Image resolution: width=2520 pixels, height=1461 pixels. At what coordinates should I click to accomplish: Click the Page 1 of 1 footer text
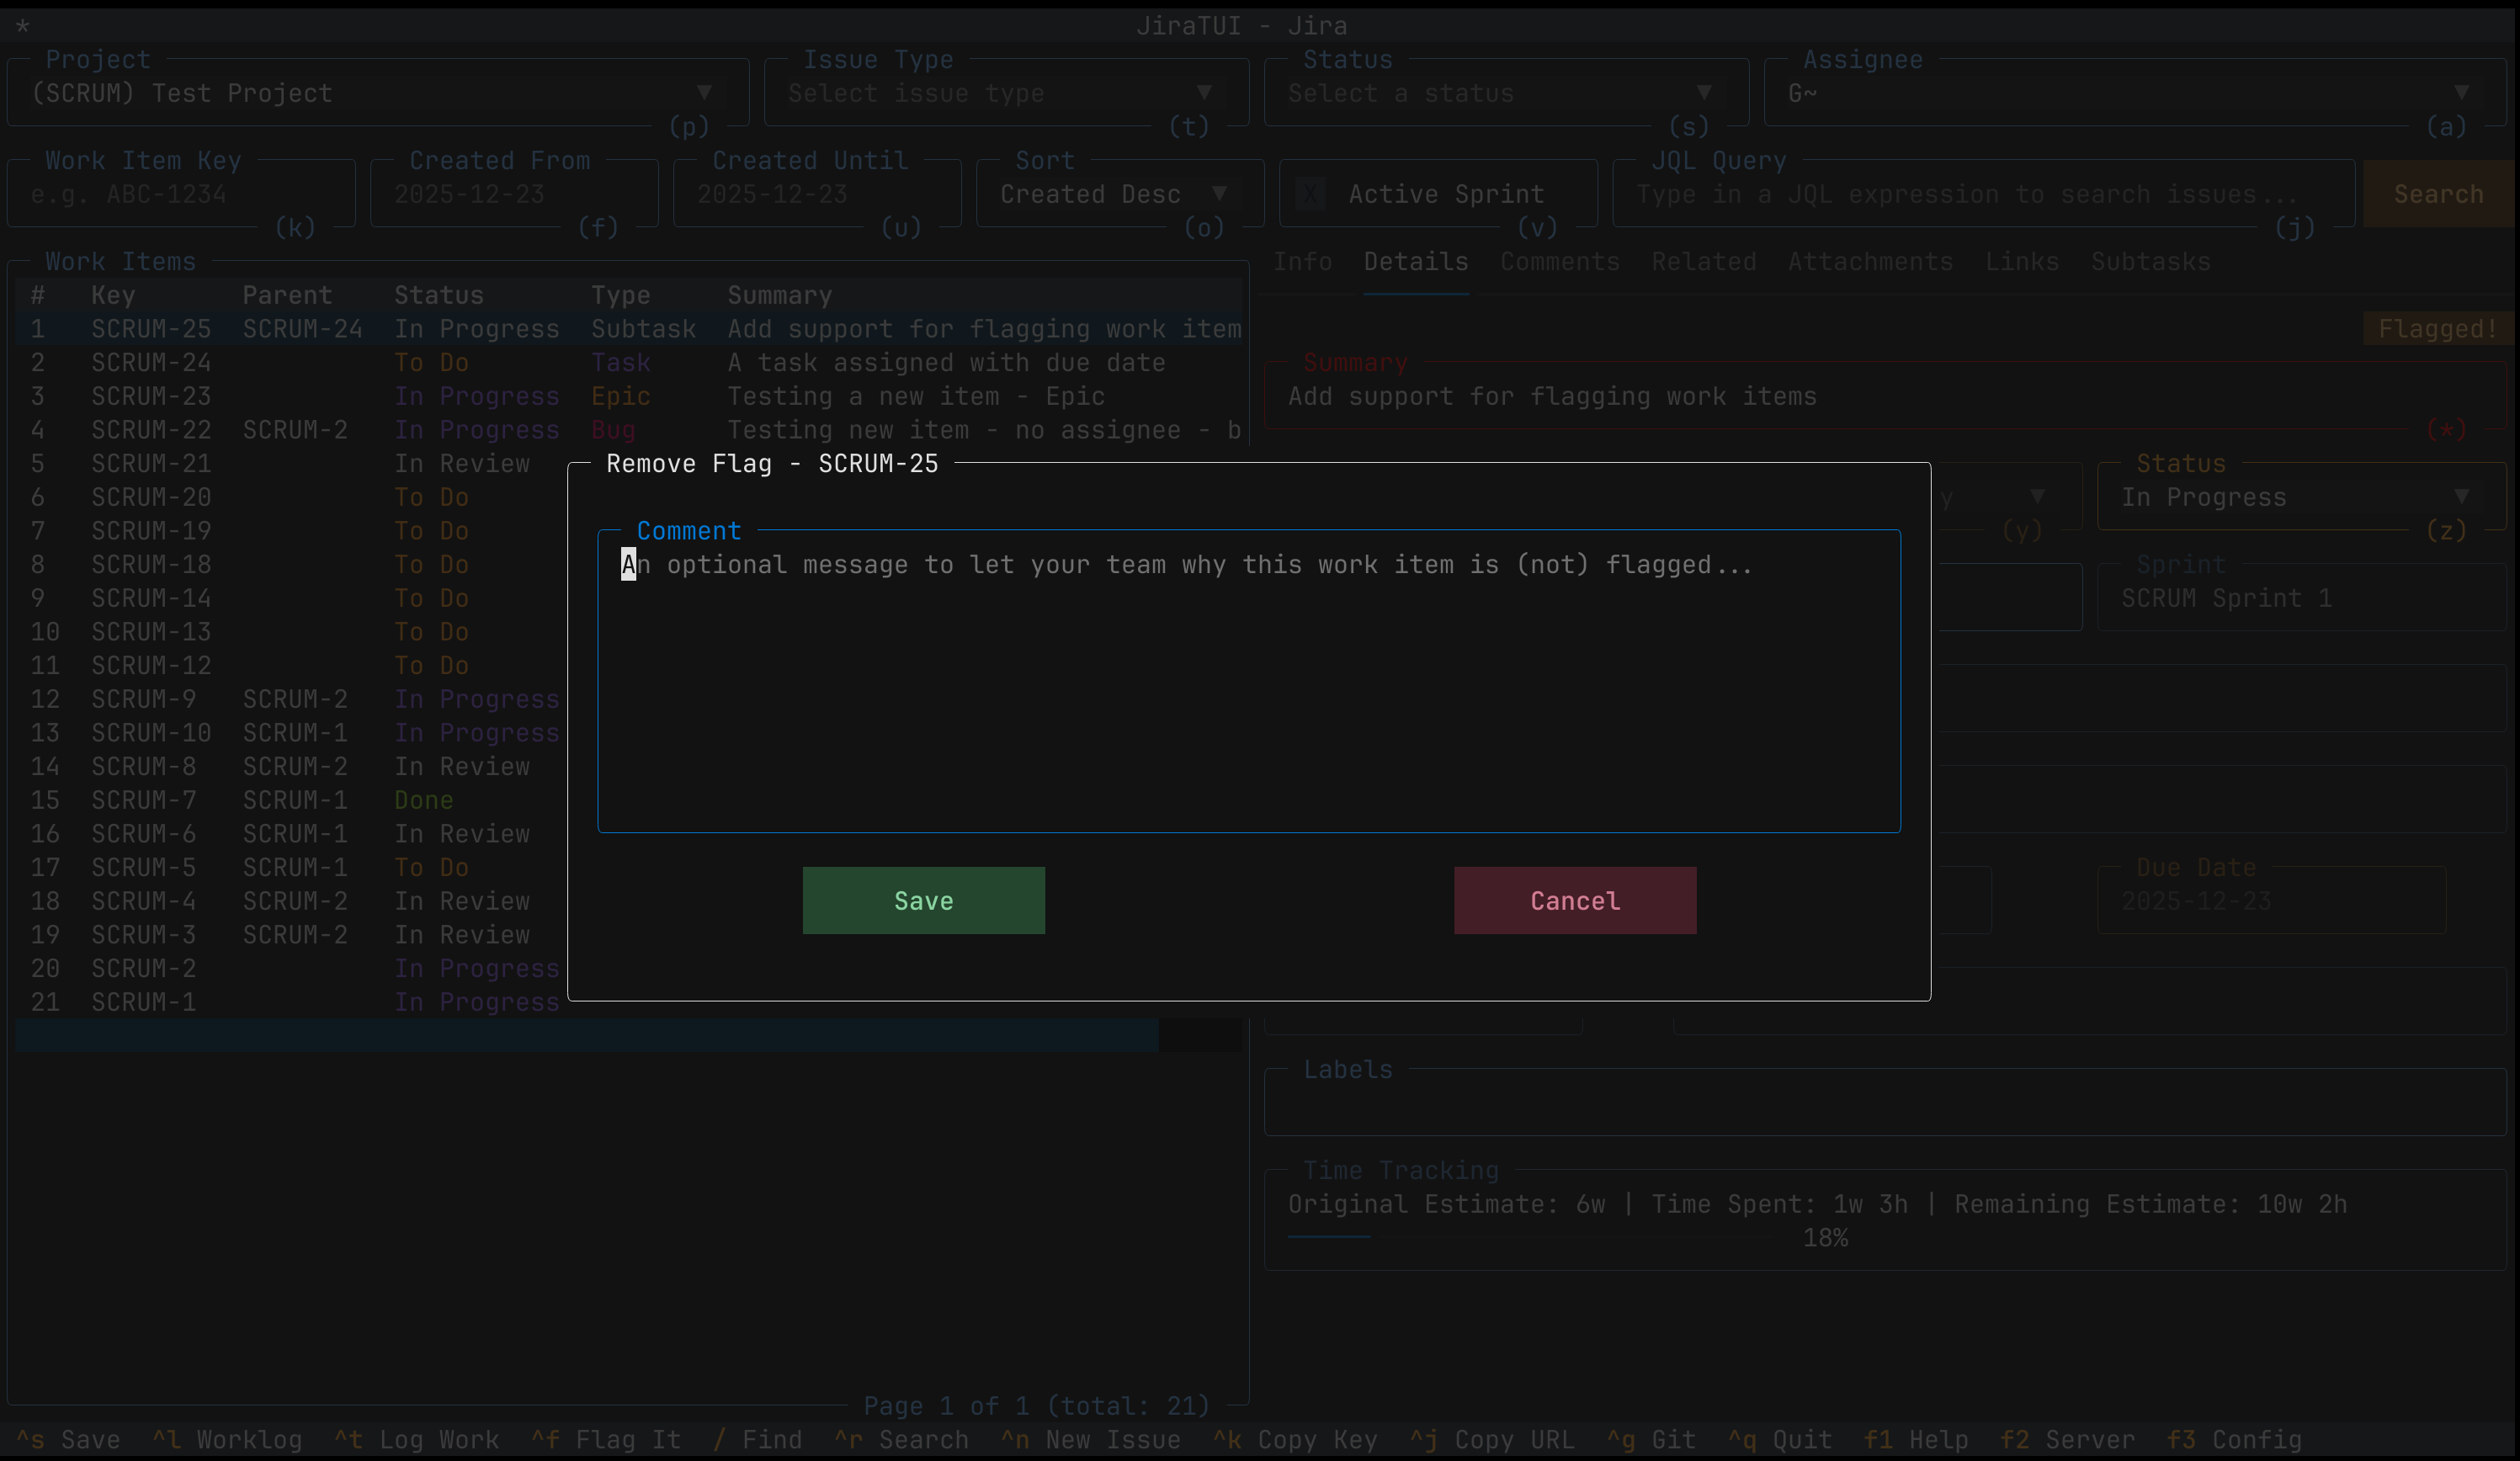(x=1037, y=1406)
